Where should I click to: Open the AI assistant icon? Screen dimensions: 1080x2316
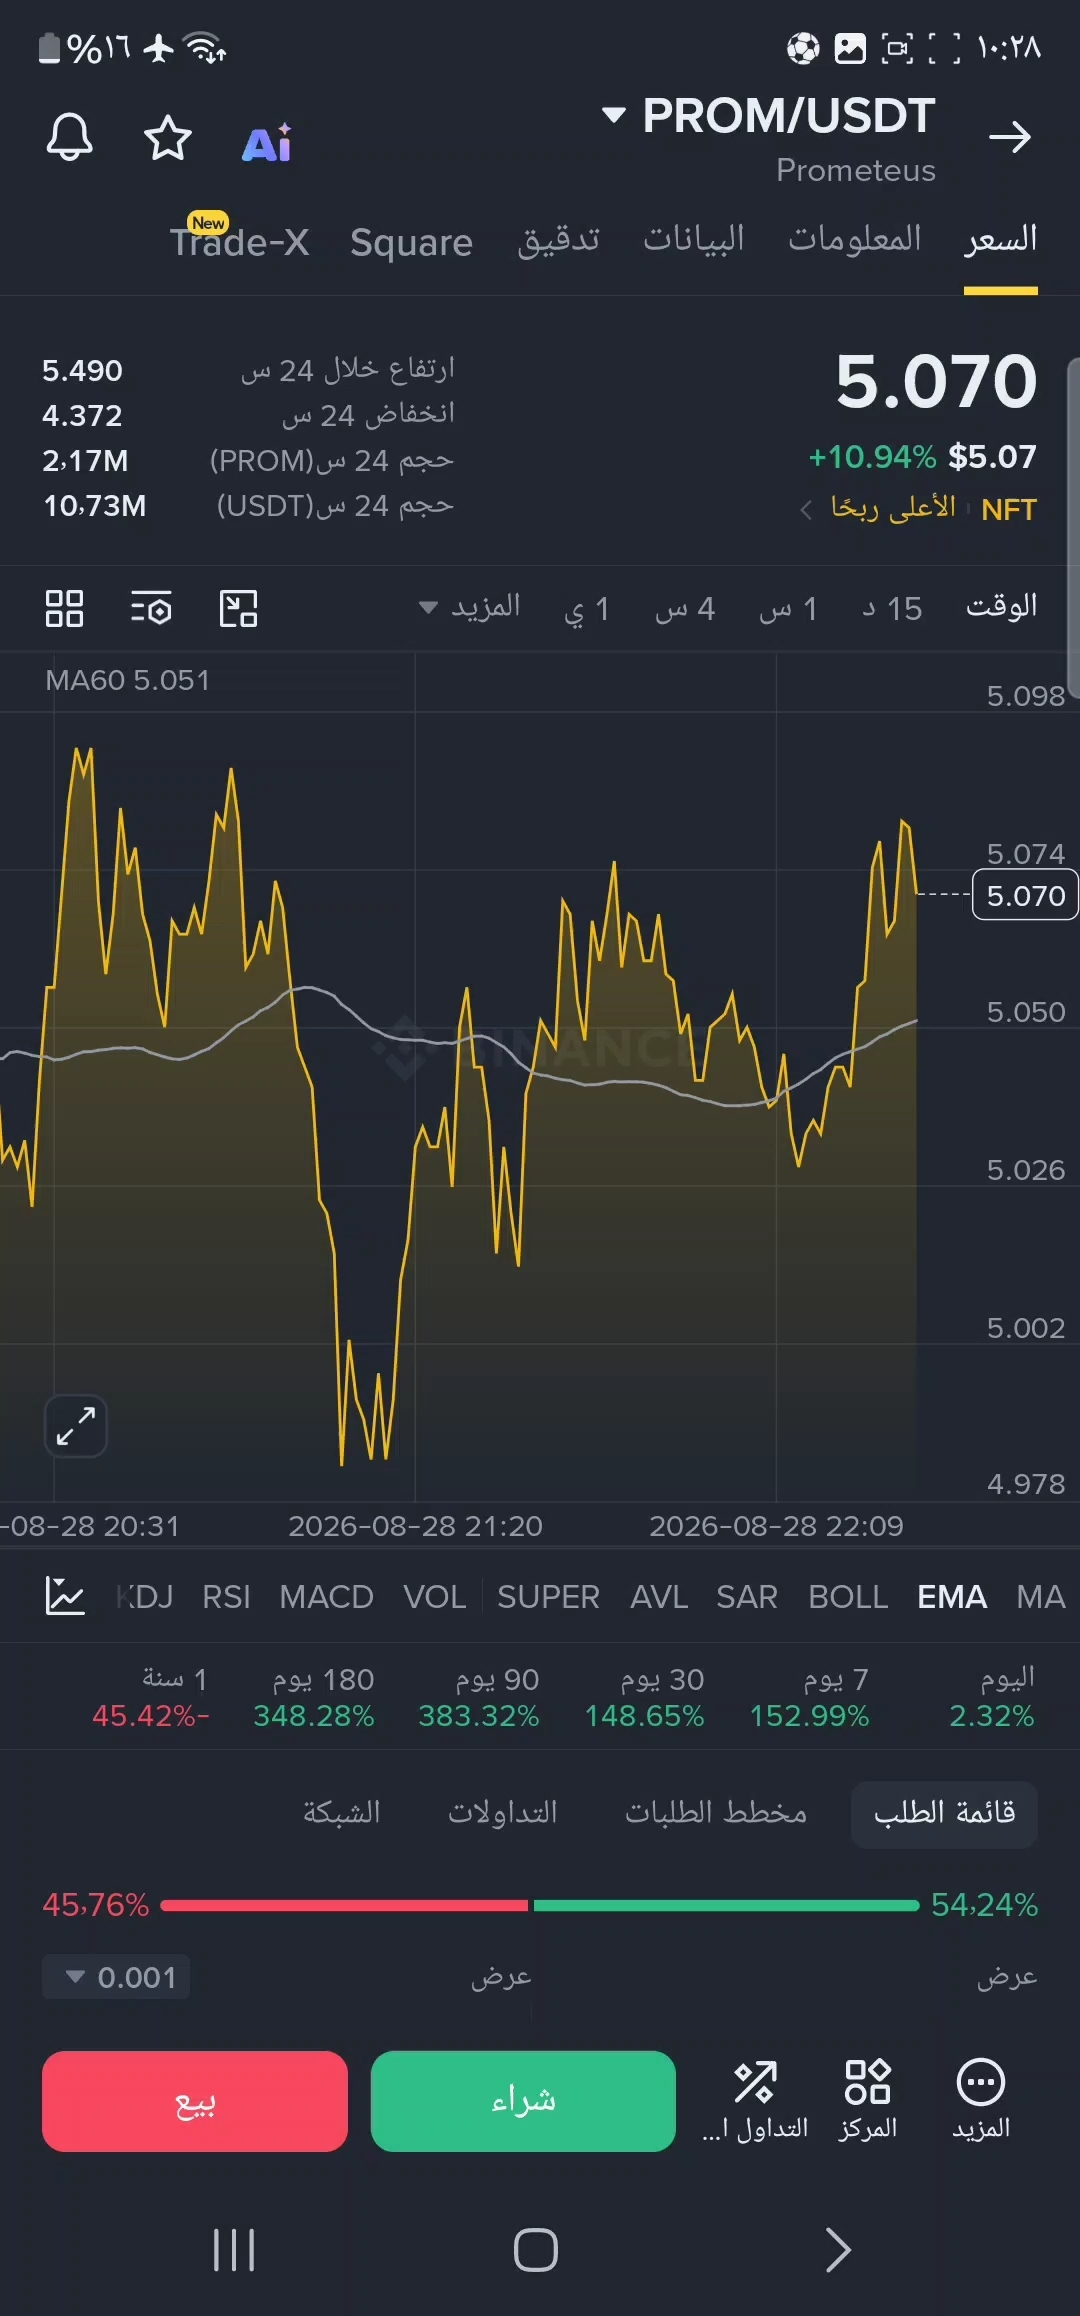(267, 142)
